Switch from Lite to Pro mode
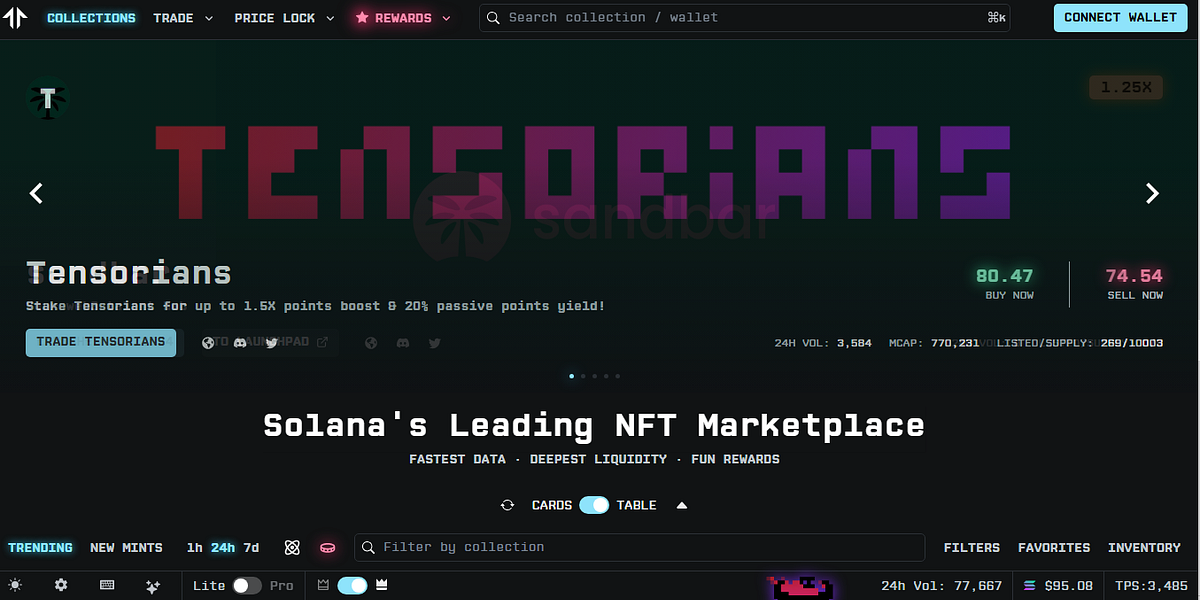The image size is (1200, 600). (x=244, y=585)
